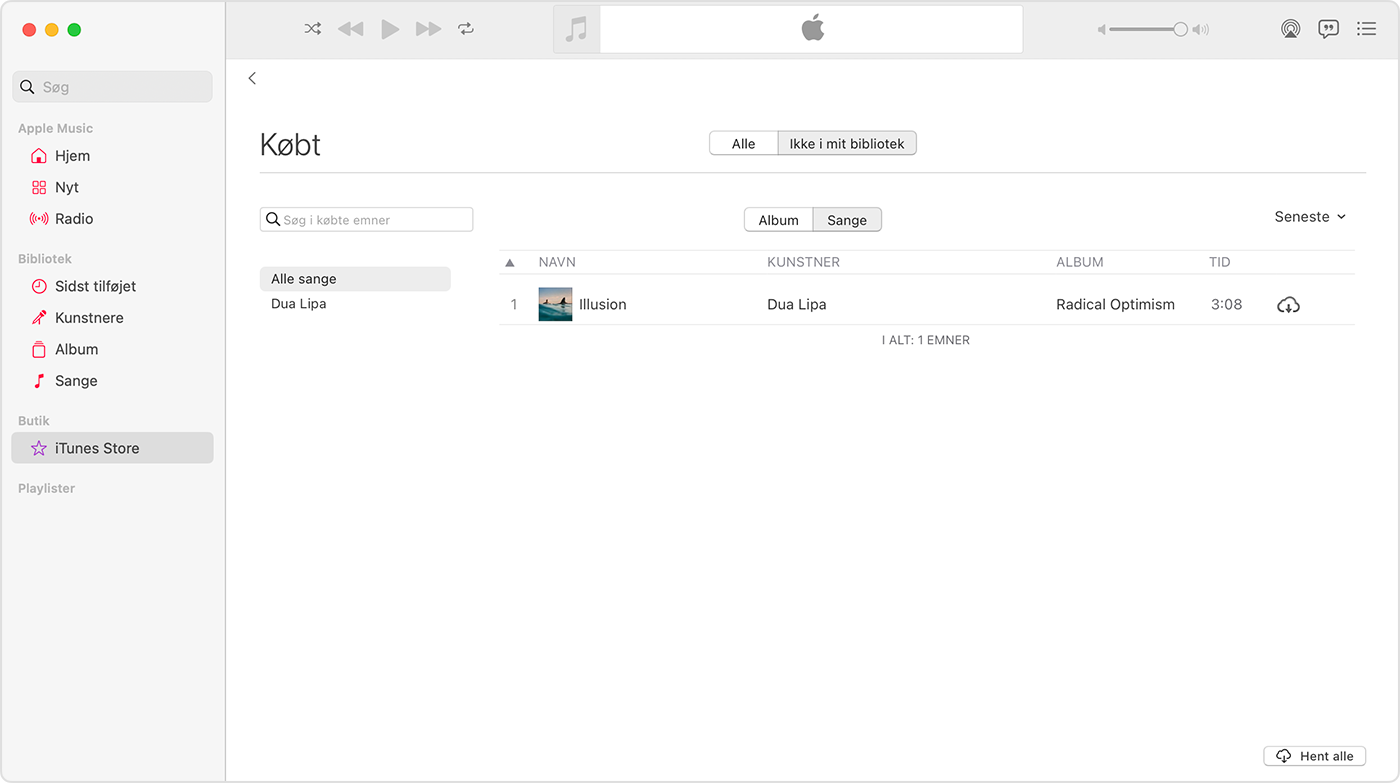Click the low volume speaker icon
Screen dimensions: 1400x784
click(x=1102, y=30)
